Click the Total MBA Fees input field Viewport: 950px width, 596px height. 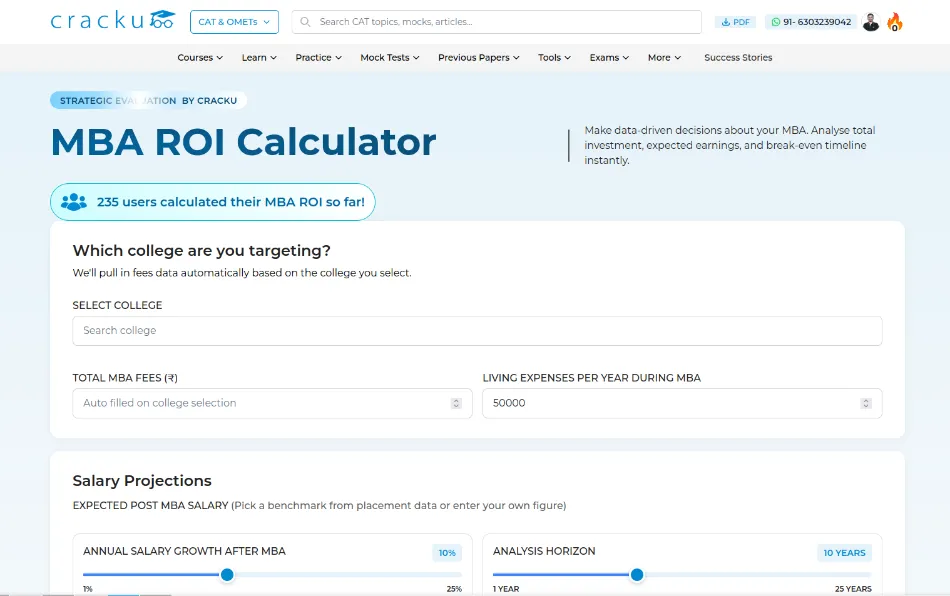272,403
